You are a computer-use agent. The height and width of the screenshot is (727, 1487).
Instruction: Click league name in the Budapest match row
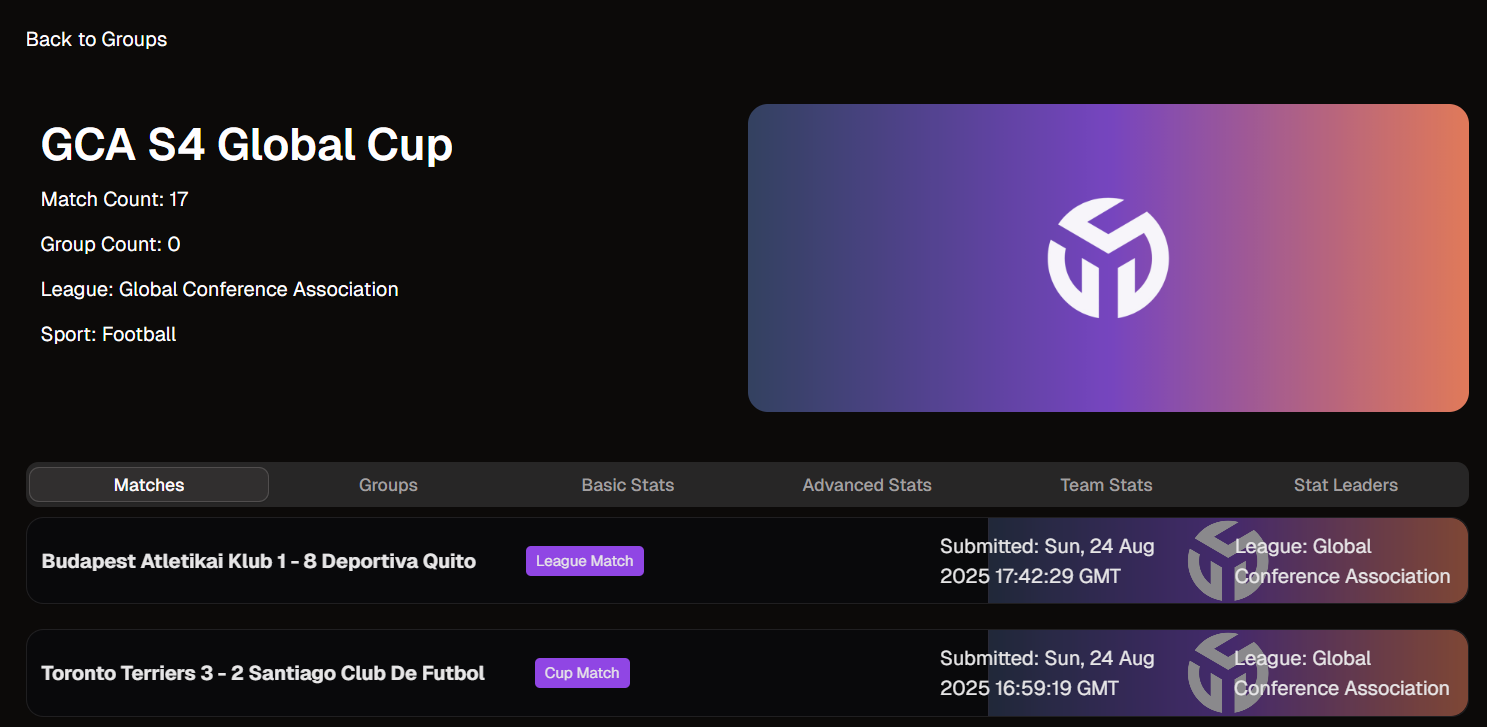(x=1342, y=561)
